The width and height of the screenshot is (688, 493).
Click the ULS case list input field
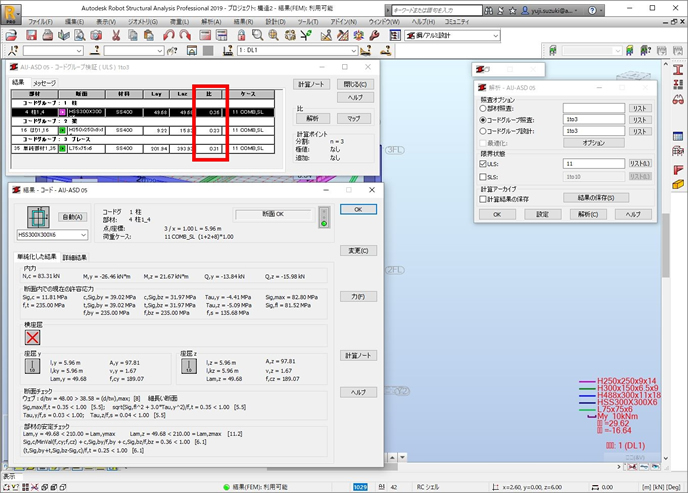click(x=594, y=164)
